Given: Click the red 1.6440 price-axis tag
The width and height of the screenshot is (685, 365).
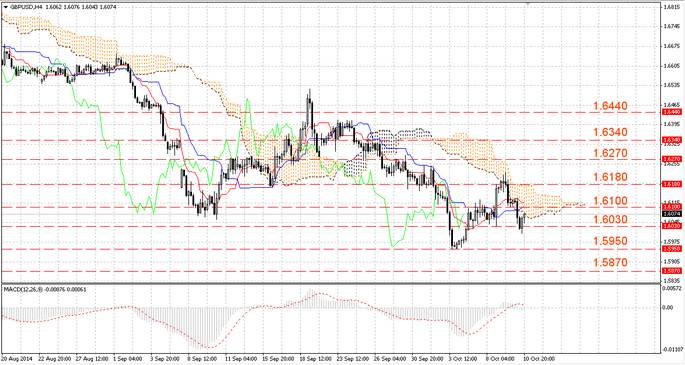Looking at the screenshot, I should (672, 112).
